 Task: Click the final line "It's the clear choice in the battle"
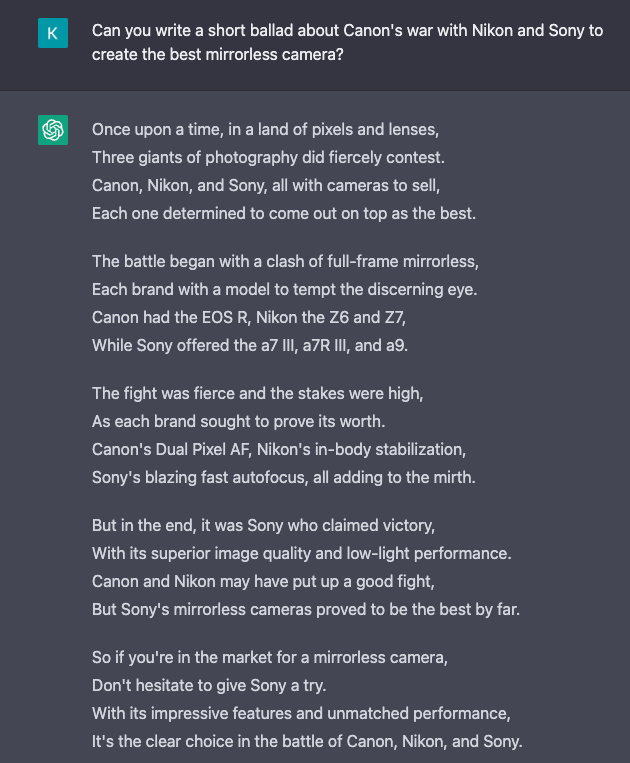pyautogui.click(x=307, y=742)
